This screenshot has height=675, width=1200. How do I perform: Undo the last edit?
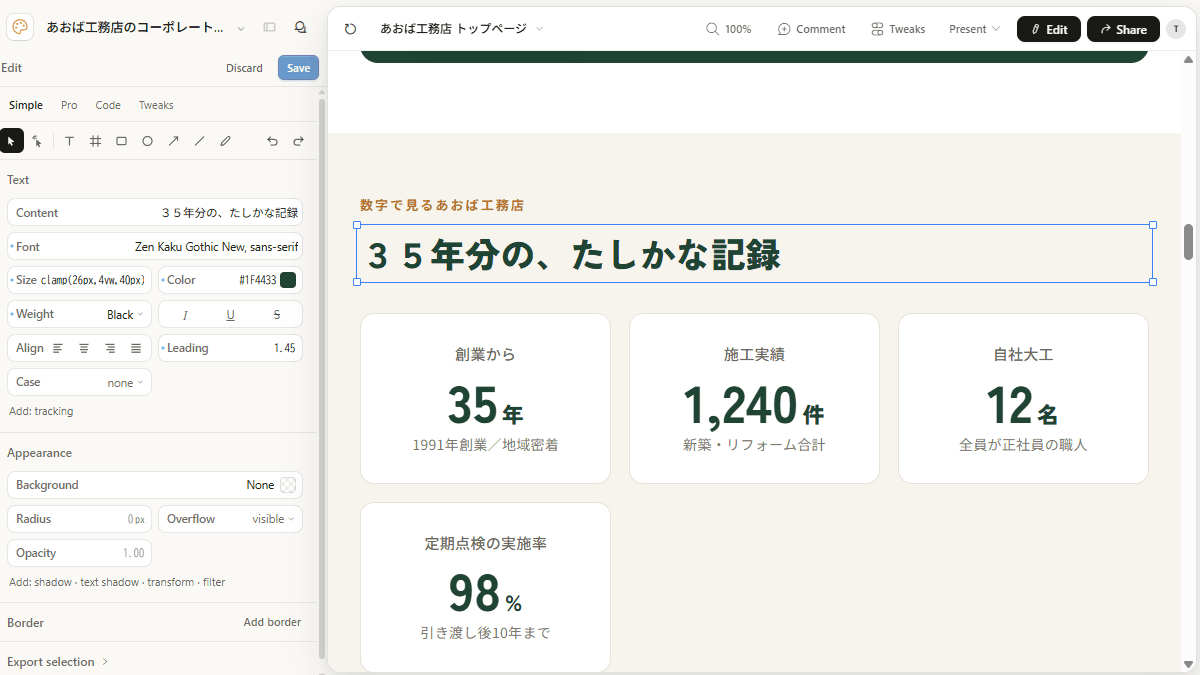[x=272, y=141]
